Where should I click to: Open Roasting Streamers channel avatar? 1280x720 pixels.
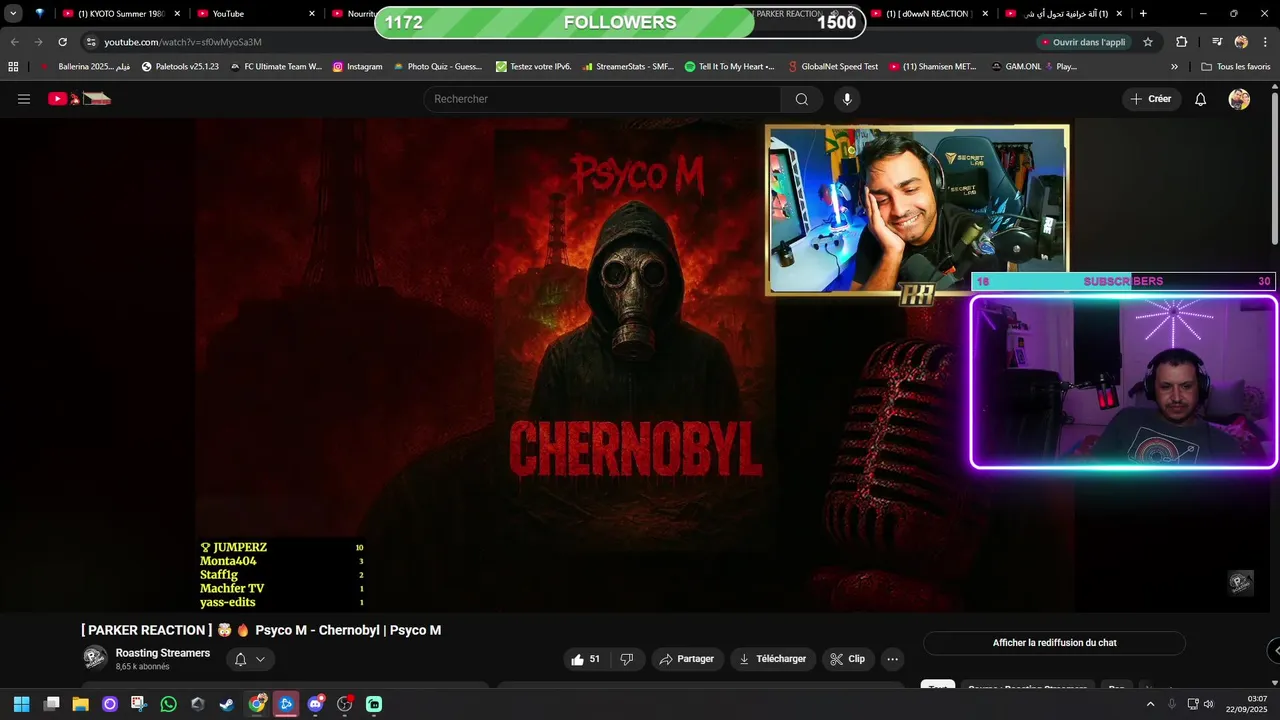point(95,657)
